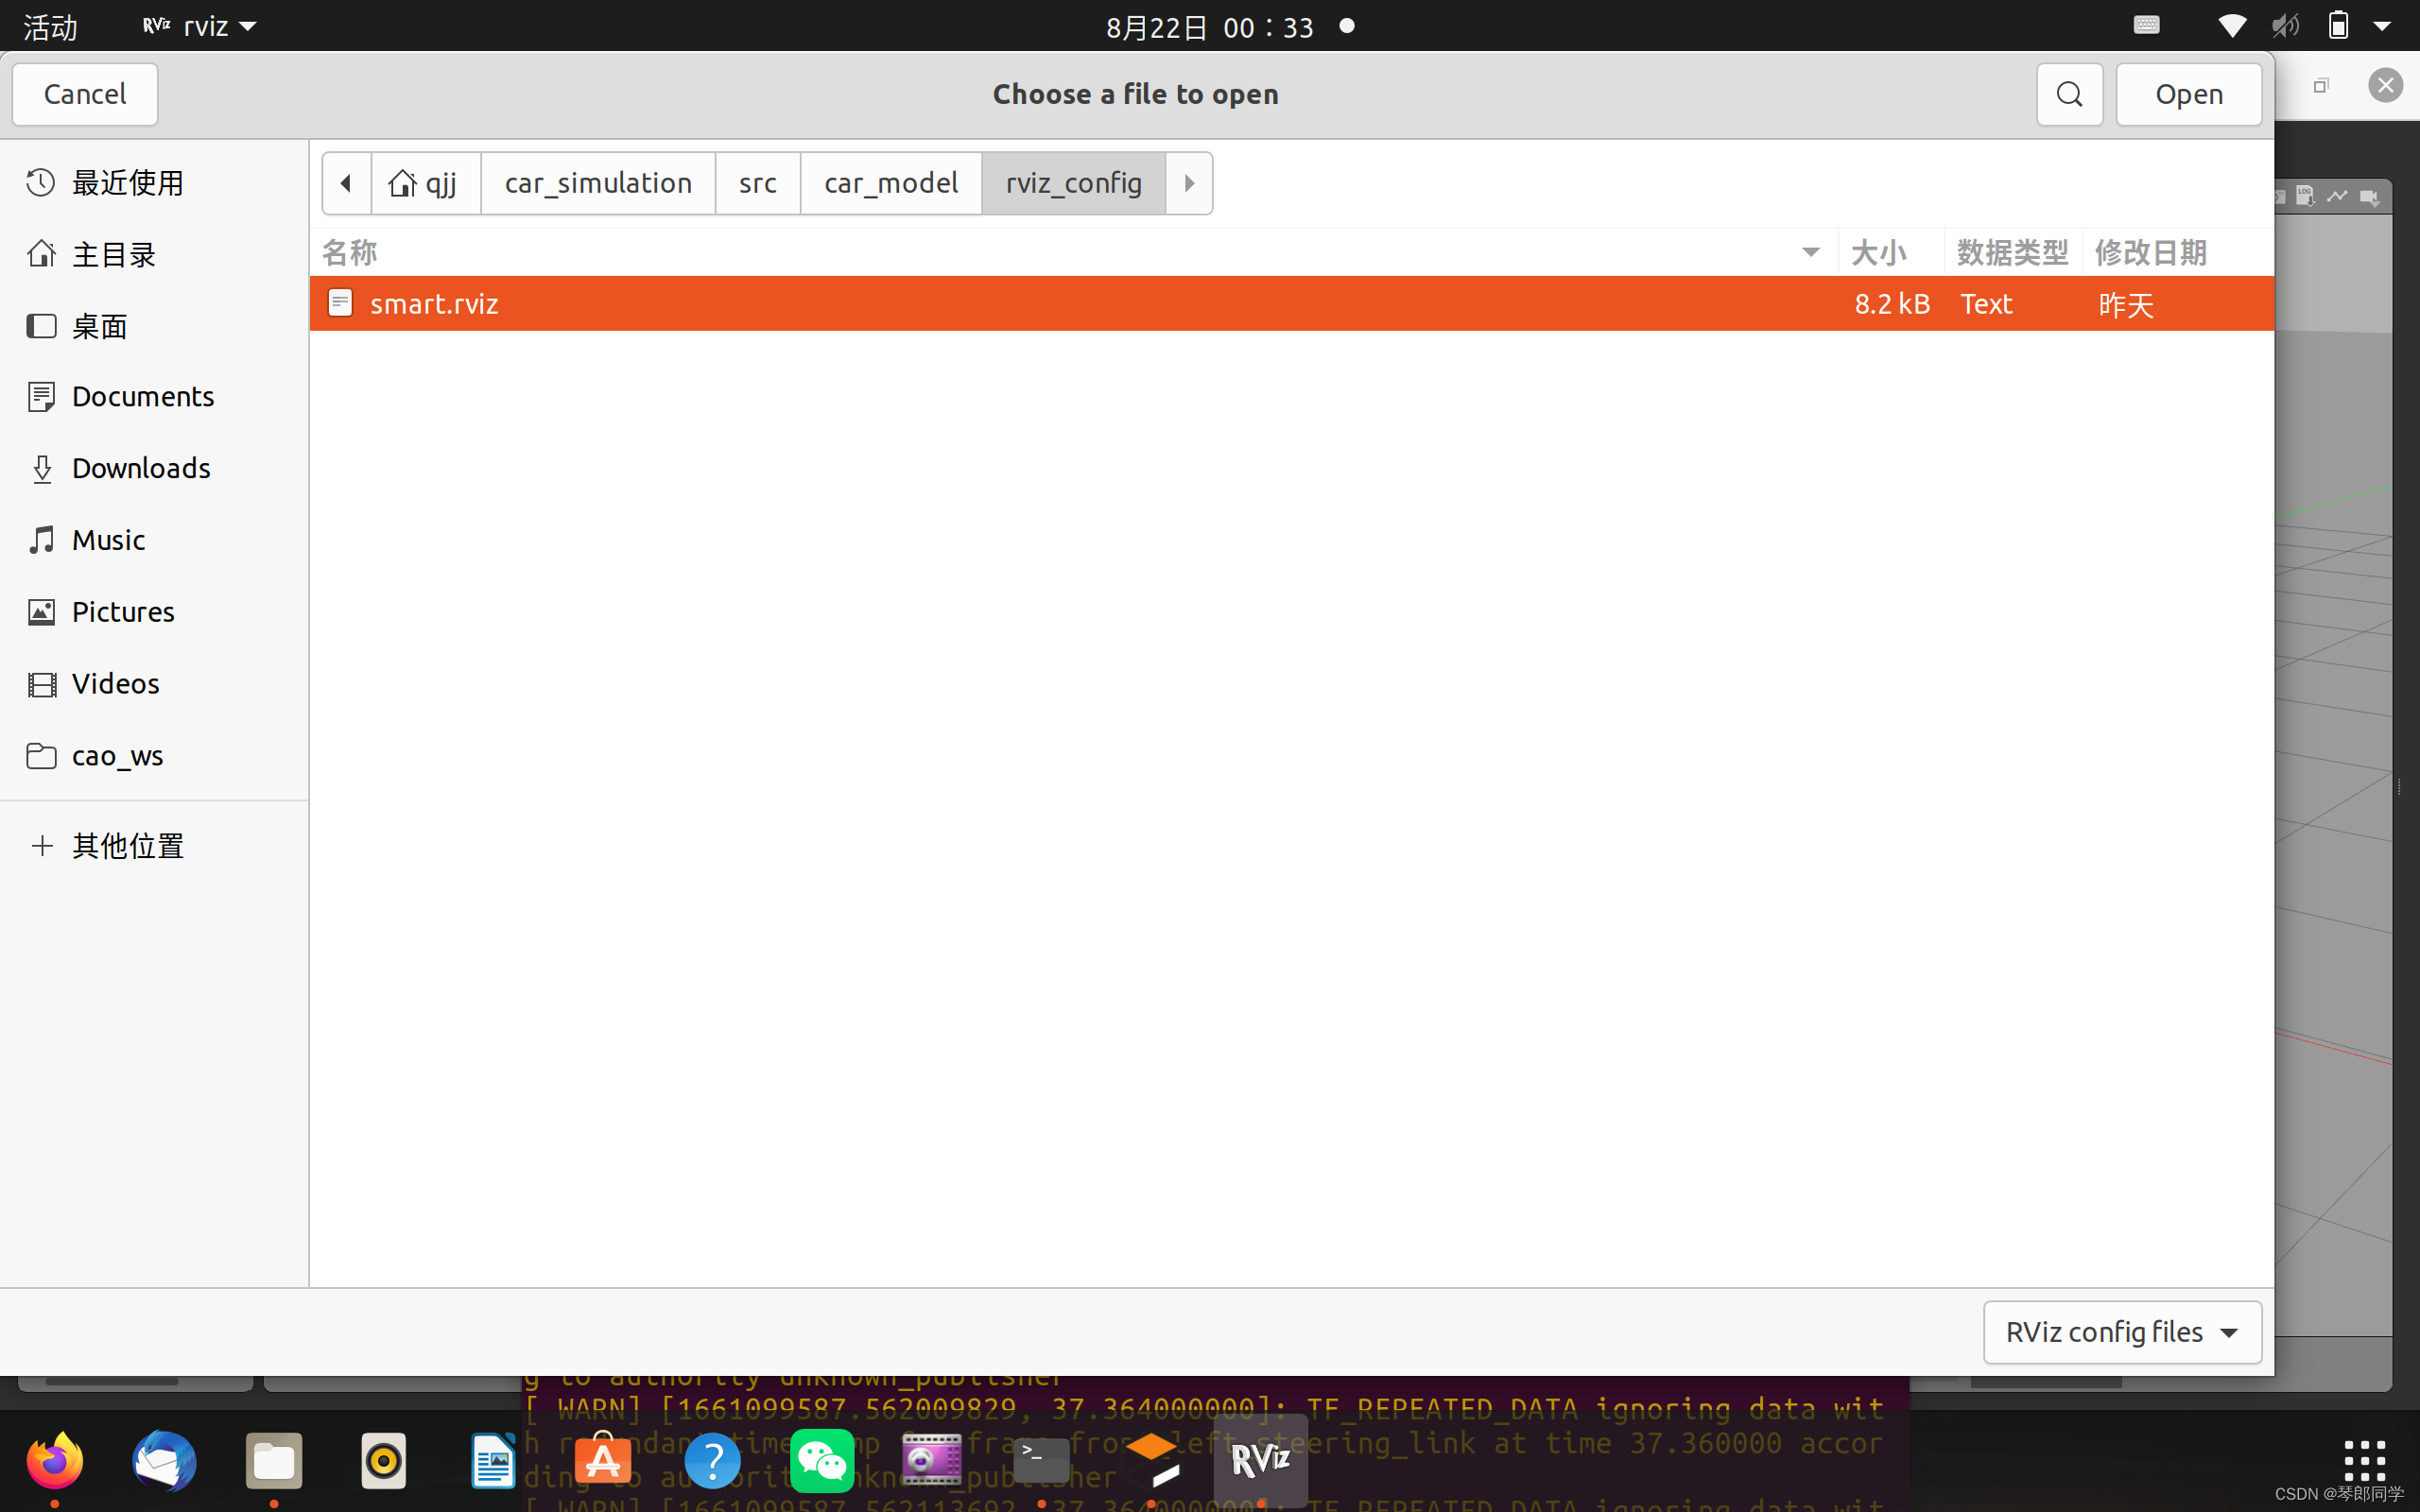Open the Terminal dock icon
The width and height of the screenshot is (2420, 1512).
[1041, 1461]
